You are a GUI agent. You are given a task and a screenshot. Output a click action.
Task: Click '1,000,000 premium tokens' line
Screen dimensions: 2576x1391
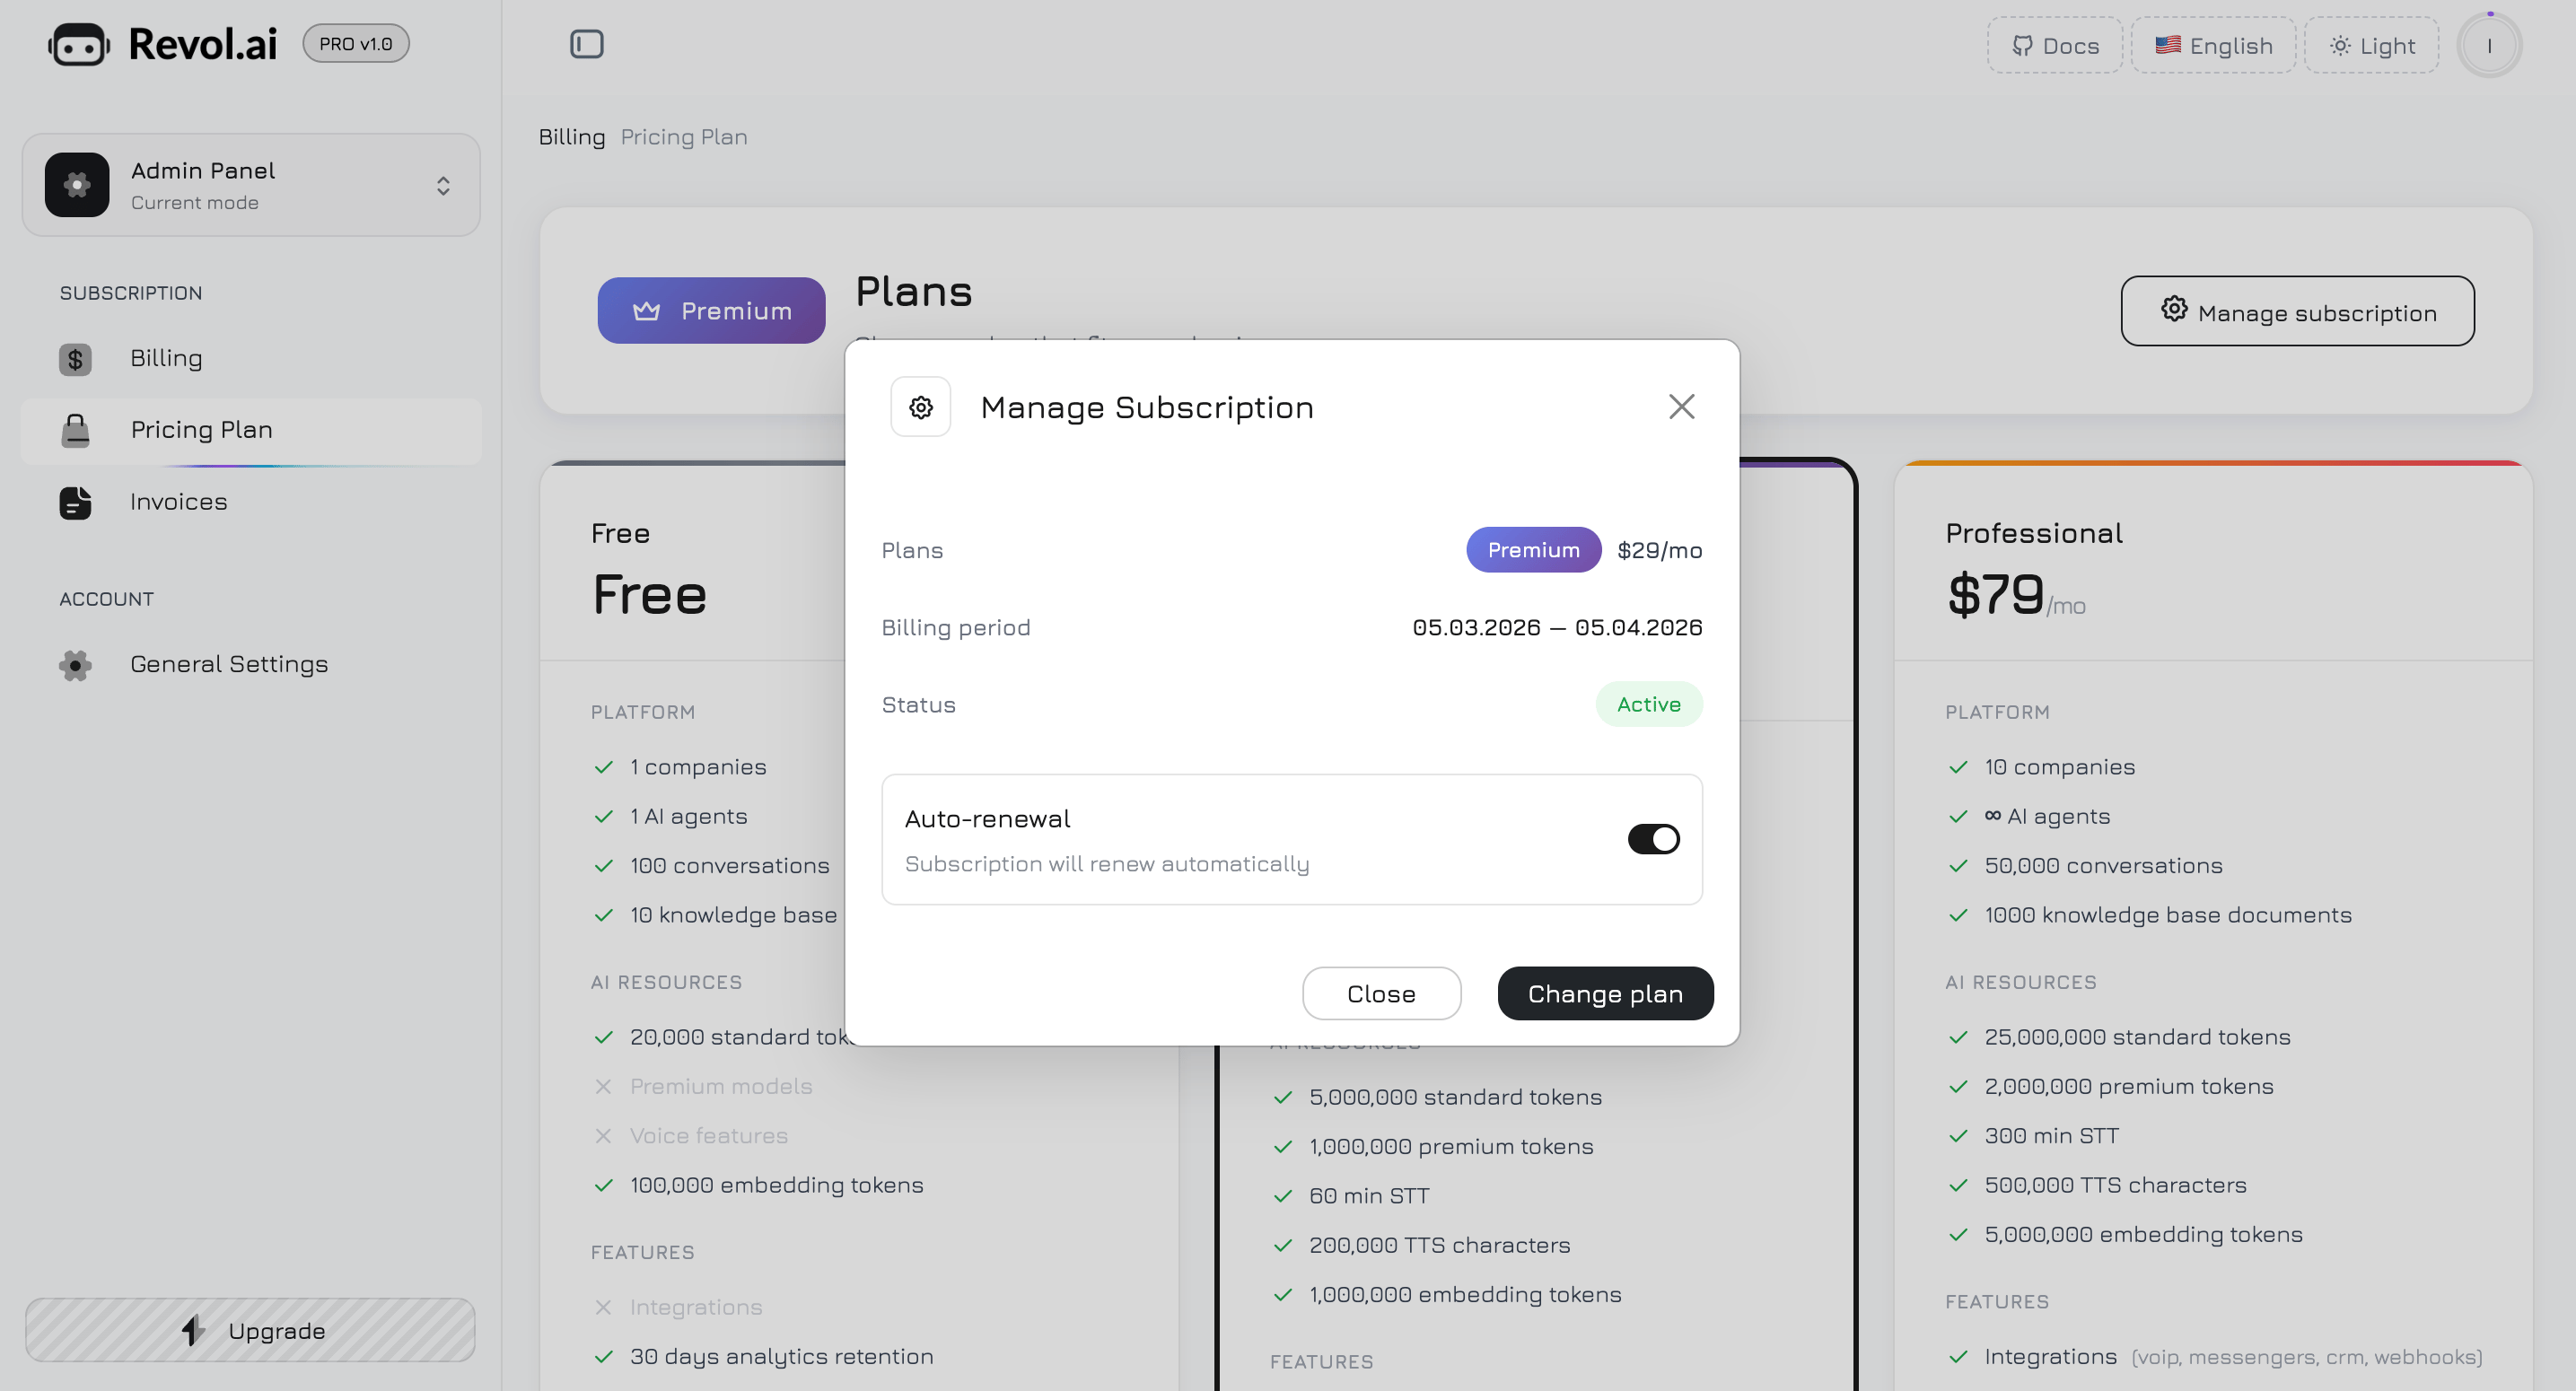(x=1451, y=1147)
